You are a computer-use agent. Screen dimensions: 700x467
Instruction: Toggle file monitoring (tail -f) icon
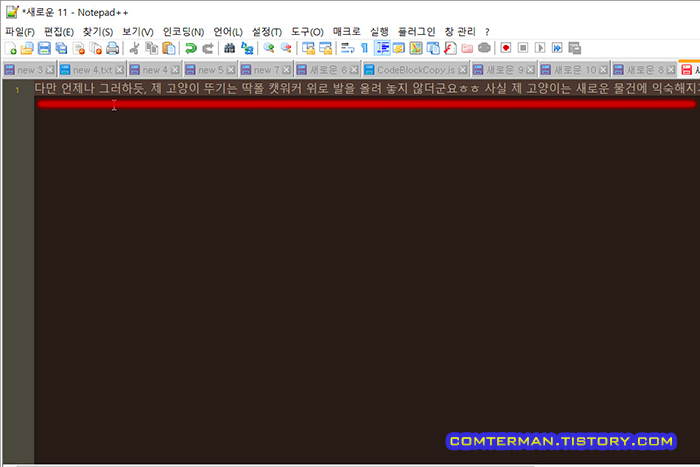tap(484, 48)
